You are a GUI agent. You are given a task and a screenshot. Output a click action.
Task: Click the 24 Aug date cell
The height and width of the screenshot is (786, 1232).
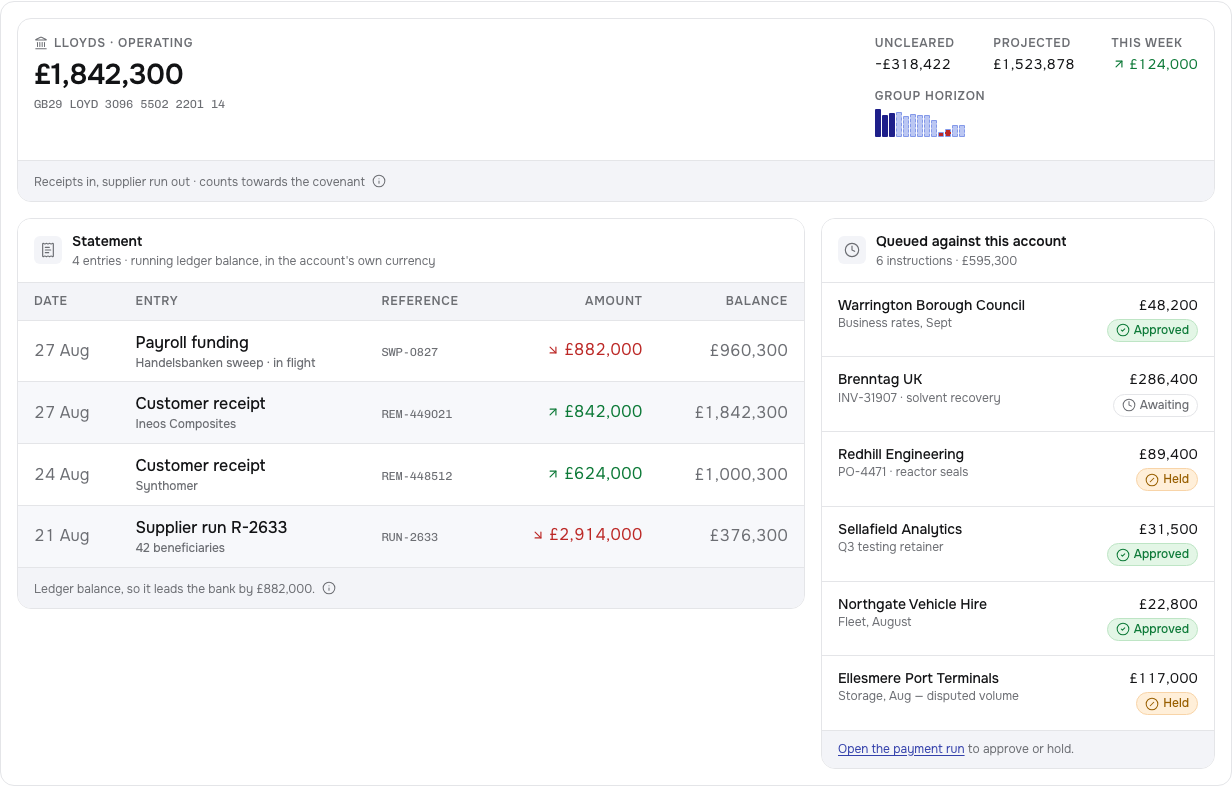tap(62, 474)
